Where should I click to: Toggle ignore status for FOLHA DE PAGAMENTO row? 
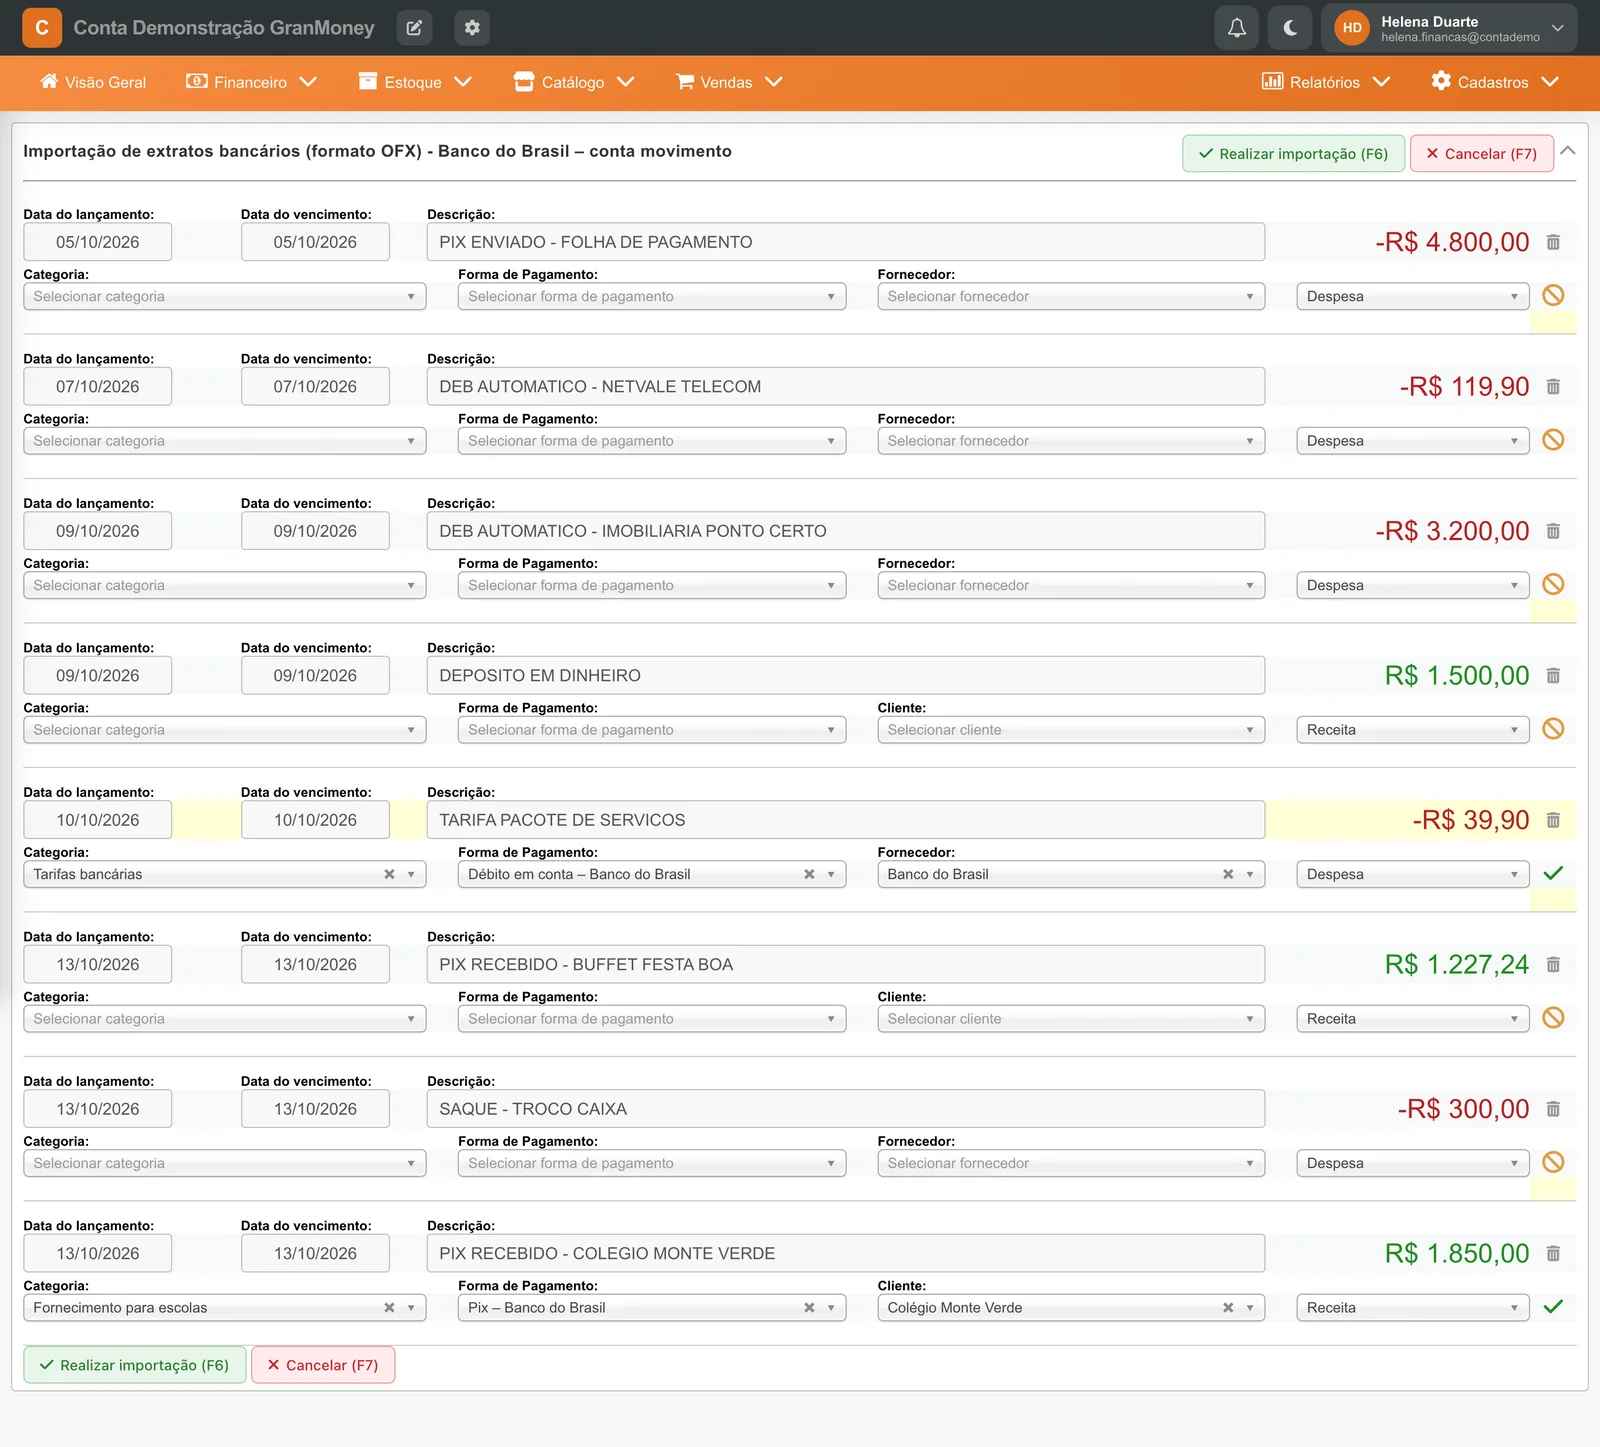pyautogui.click(x=1553, y=295)
